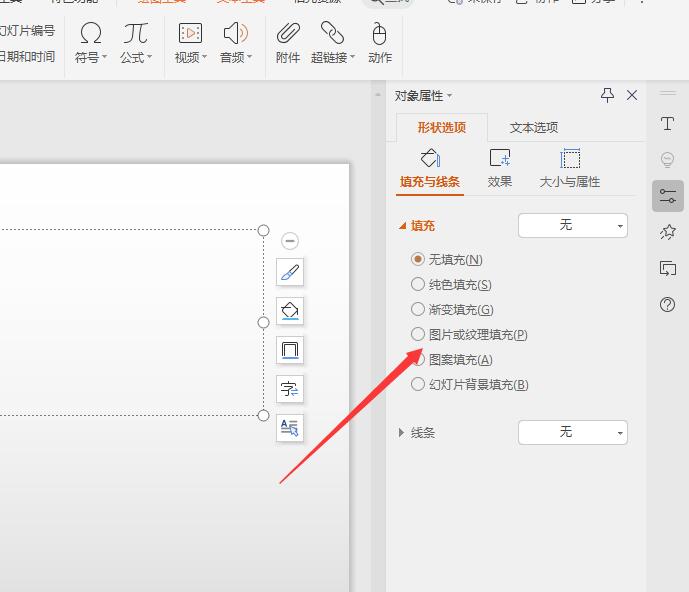Open the sidebar text T tool
The width and height of the screenshot is (689, 592).
tap(667, 124)
